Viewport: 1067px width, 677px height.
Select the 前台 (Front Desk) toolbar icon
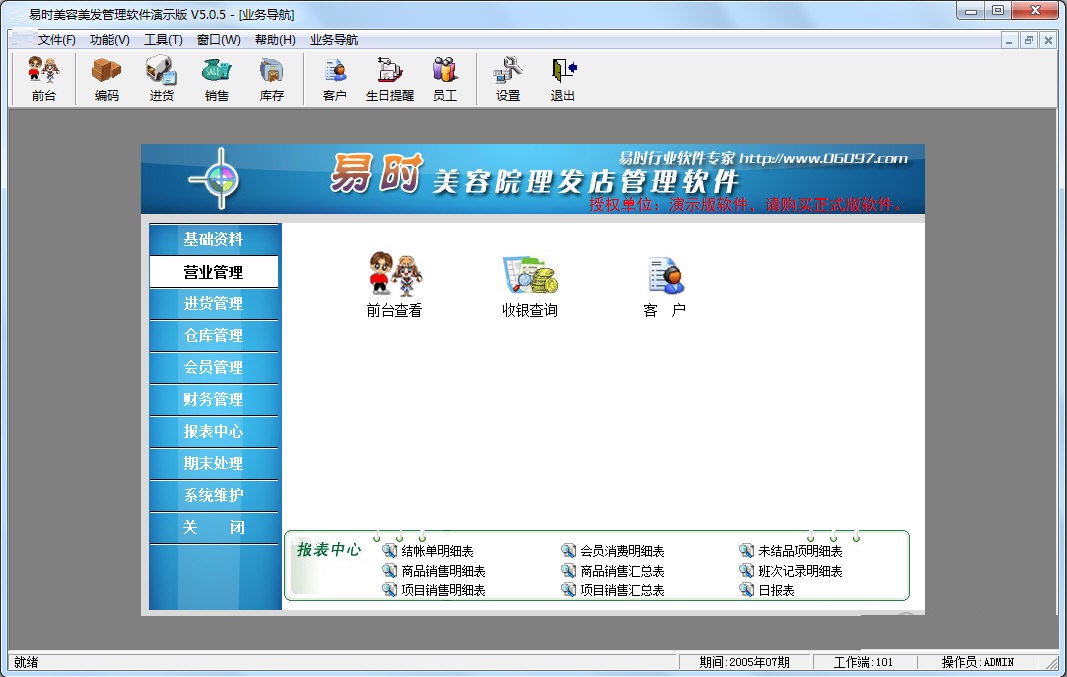point(42,78)
